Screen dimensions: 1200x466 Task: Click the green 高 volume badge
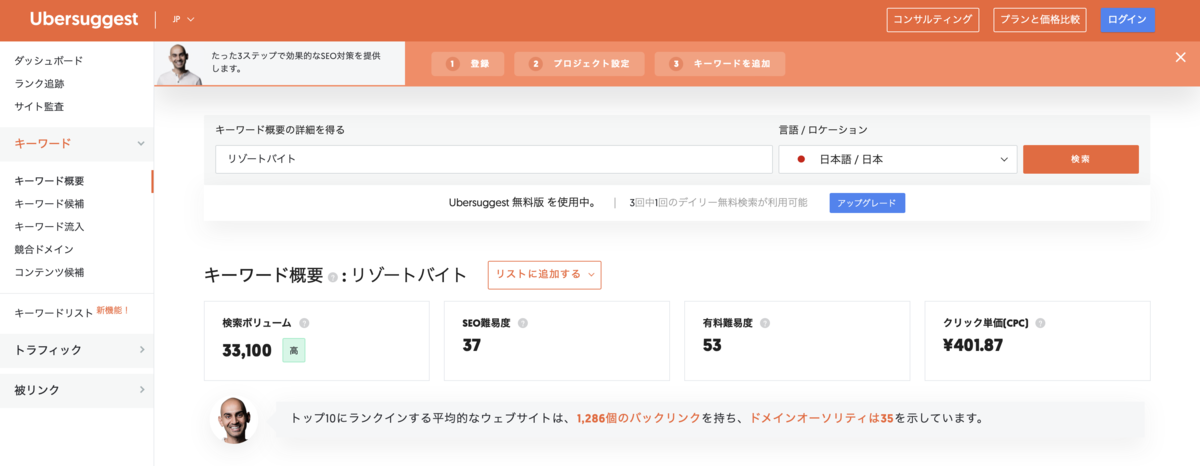294,350
